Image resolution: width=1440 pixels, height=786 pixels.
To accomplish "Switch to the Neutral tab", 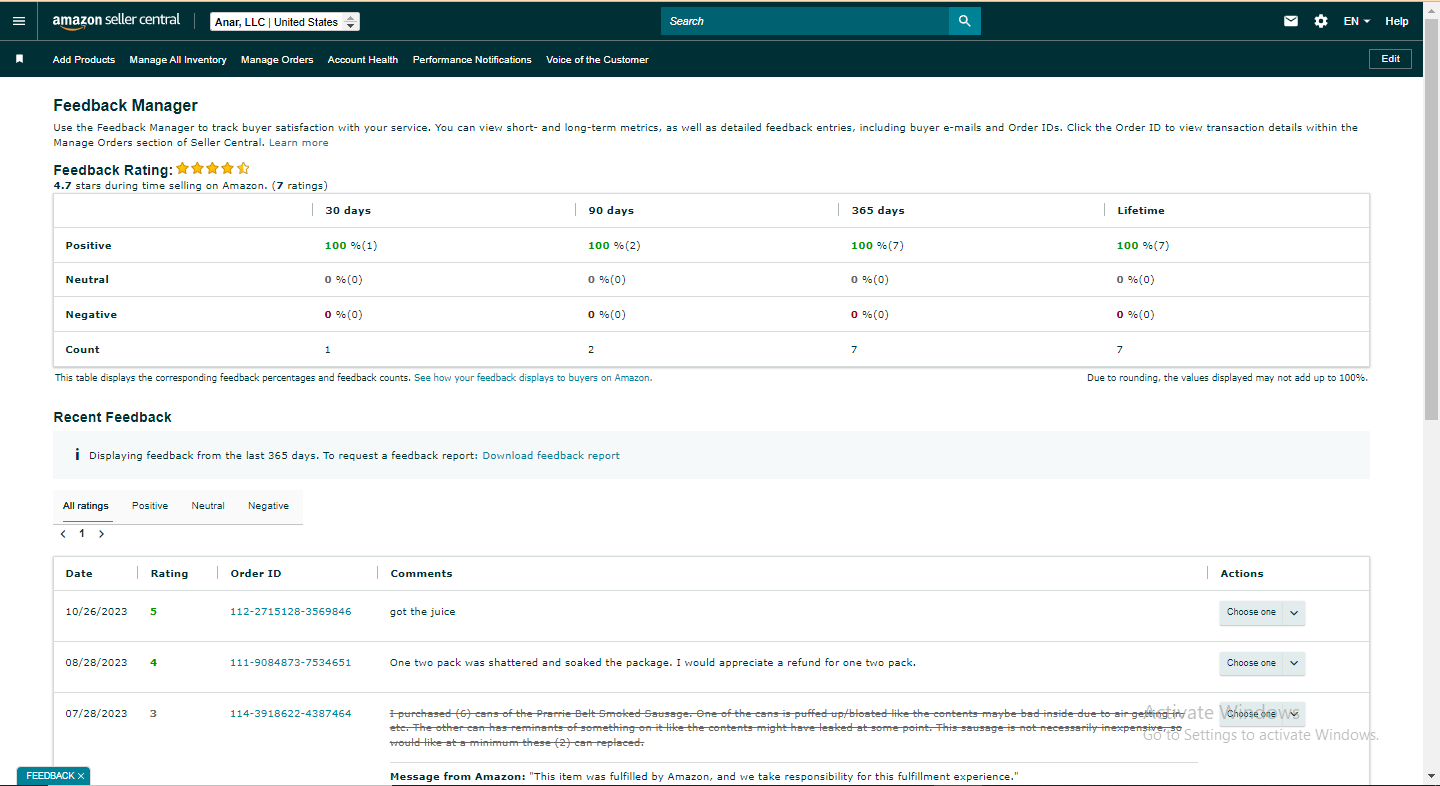I will [x=208, y=506].
